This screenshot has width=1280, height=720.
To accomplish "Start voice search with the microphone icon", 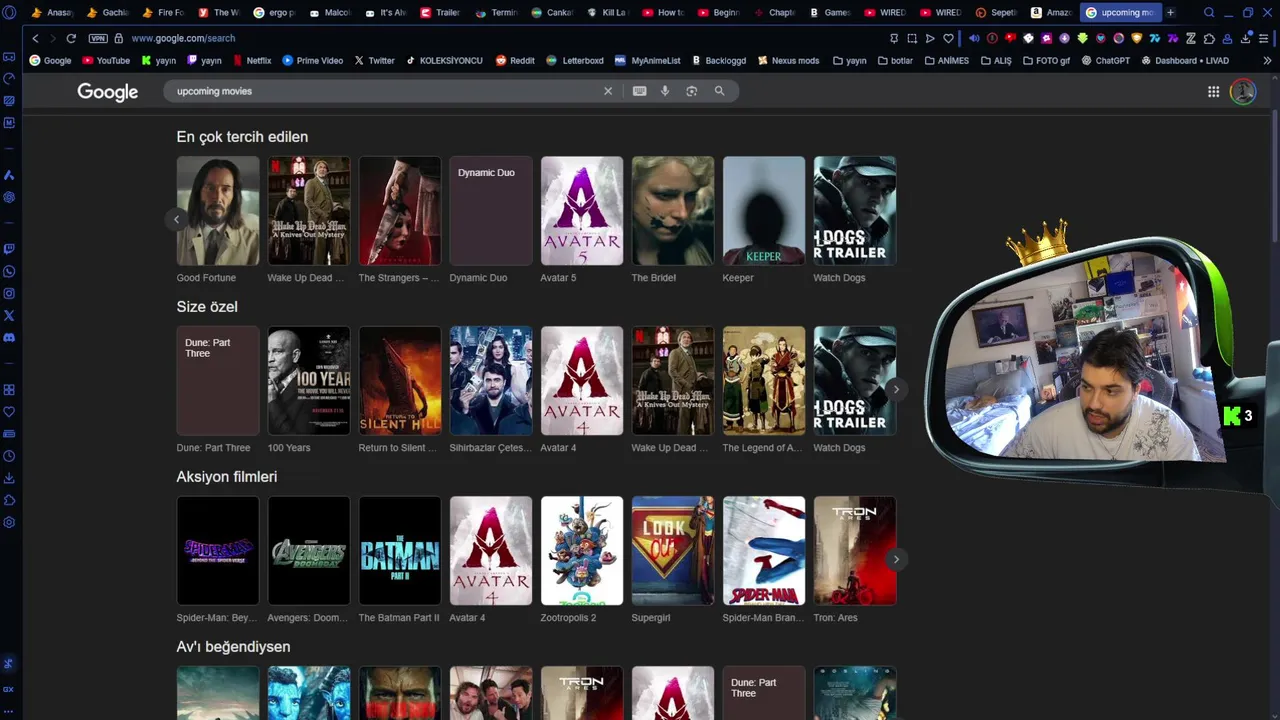I will click(x=665, y=91).
